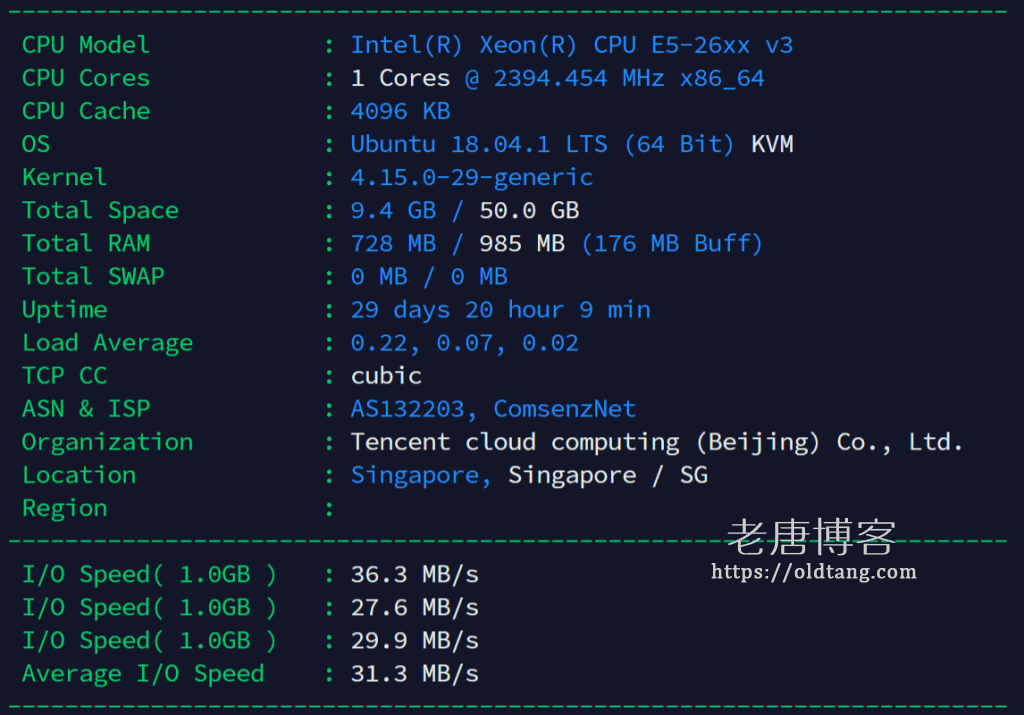Select '29 days 20 hour 9 min' uptime

pyautogui.click(x=500, y=310)
